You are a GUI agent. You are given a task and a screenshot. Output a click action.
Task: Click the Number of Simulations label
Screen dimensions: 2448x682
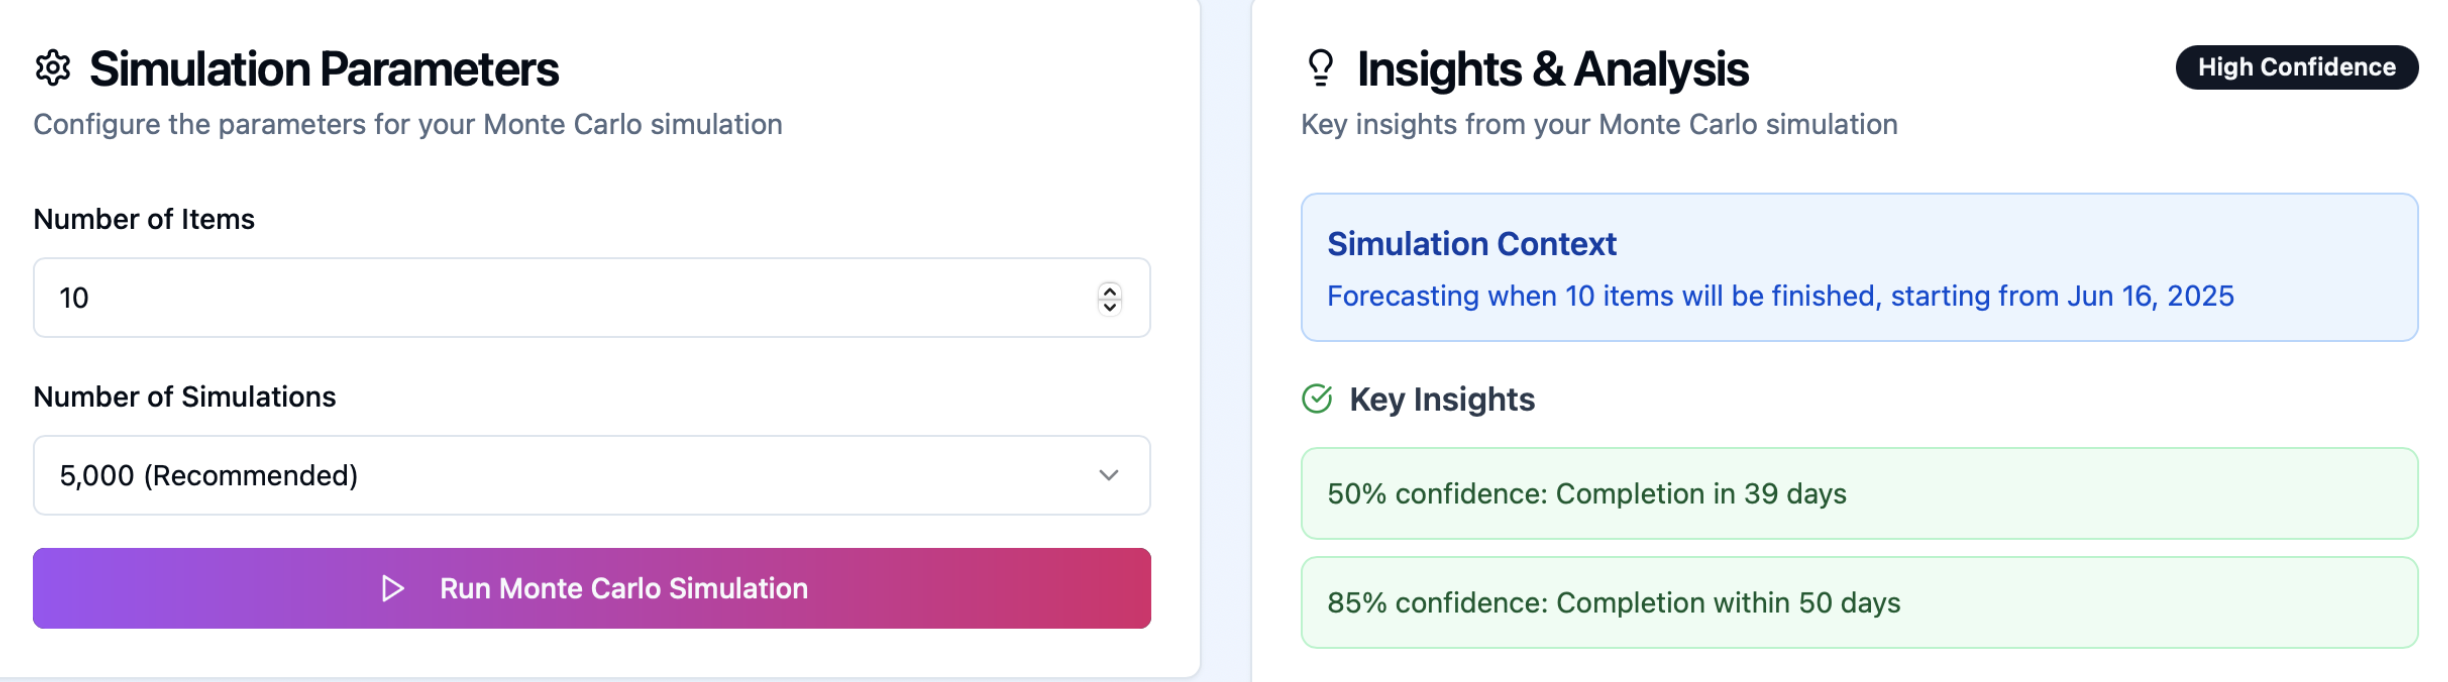[184, 397]
